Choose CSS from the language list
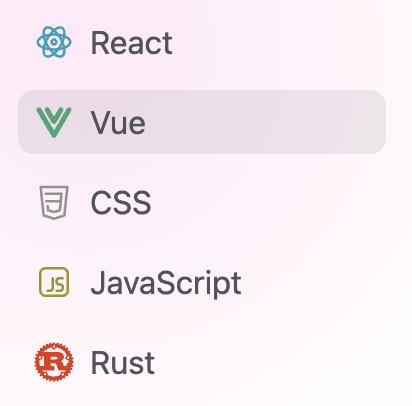This screenshot has width=412, height=406. point(202,202)
